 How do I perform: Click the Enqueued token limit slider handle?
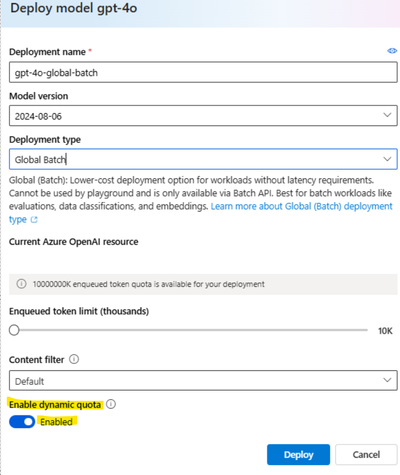[14, 330]
